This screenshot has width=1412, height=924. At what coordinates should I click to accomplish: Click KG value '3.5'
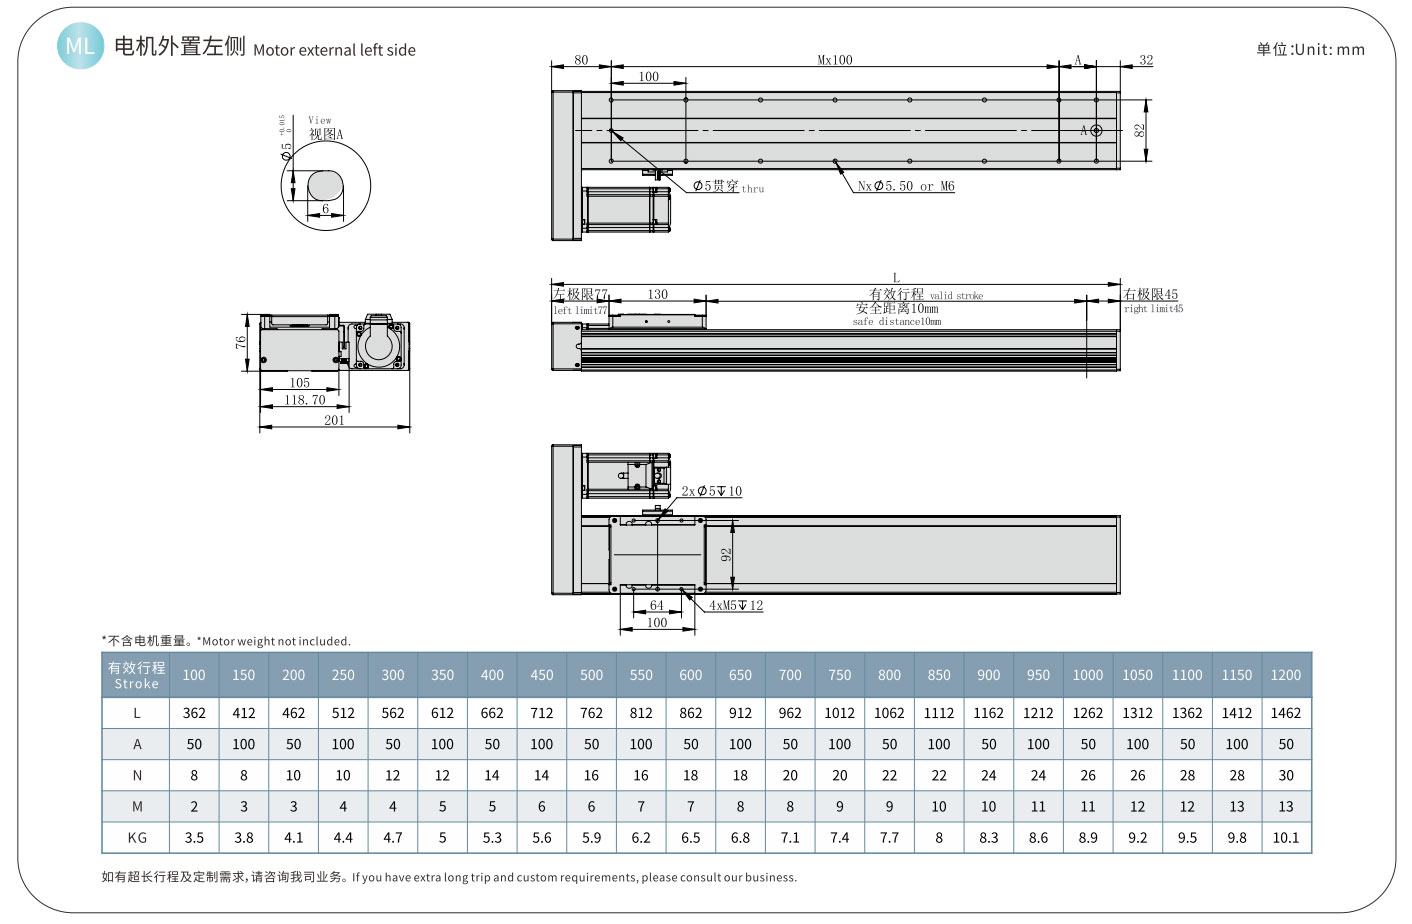194,838
